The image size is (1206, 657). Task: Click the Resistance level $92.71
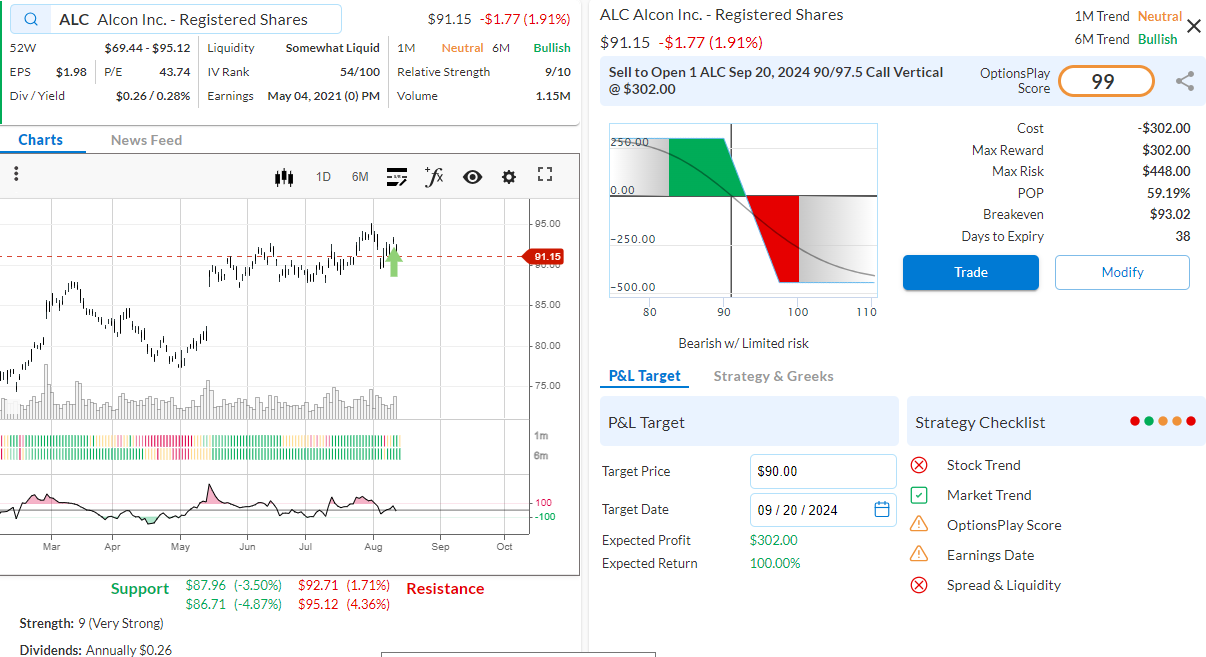click(x=319, y=585)
